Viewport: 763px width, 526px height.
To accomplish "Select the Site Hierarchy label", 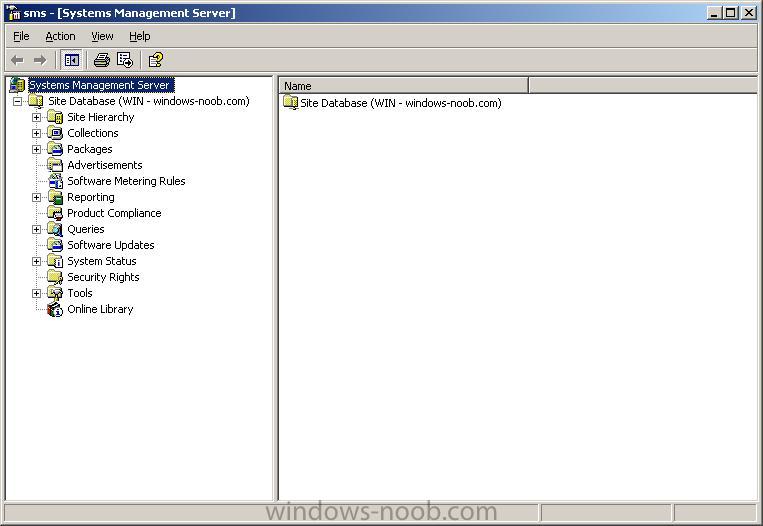I will point(101,117).
